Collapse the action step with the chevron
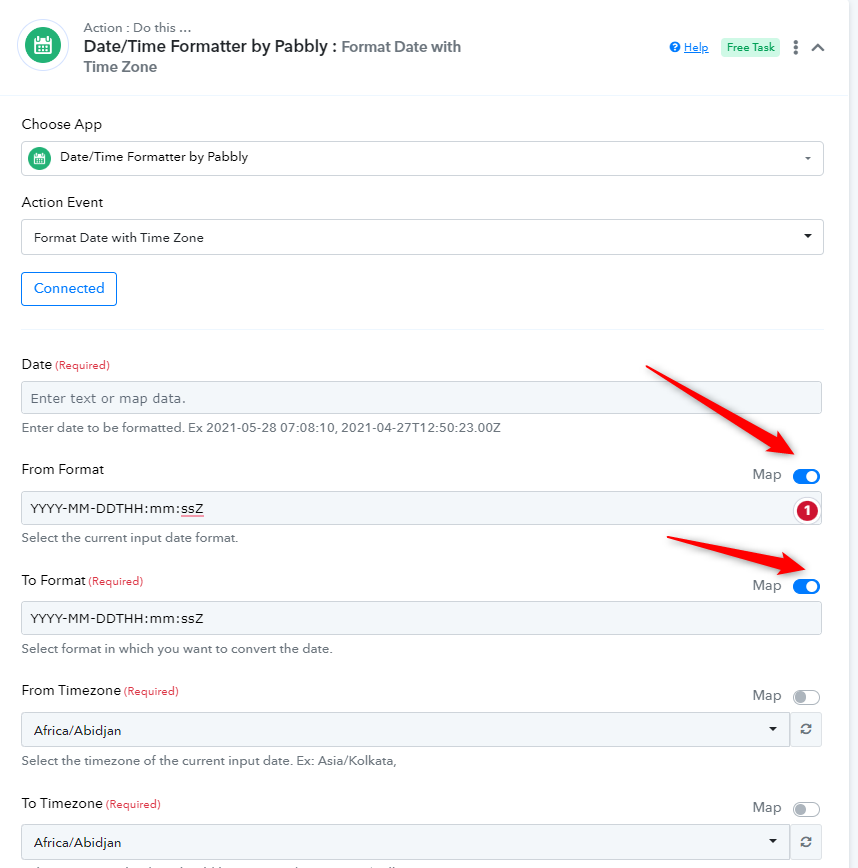The image size is (858, 868). tap(818, 48)
